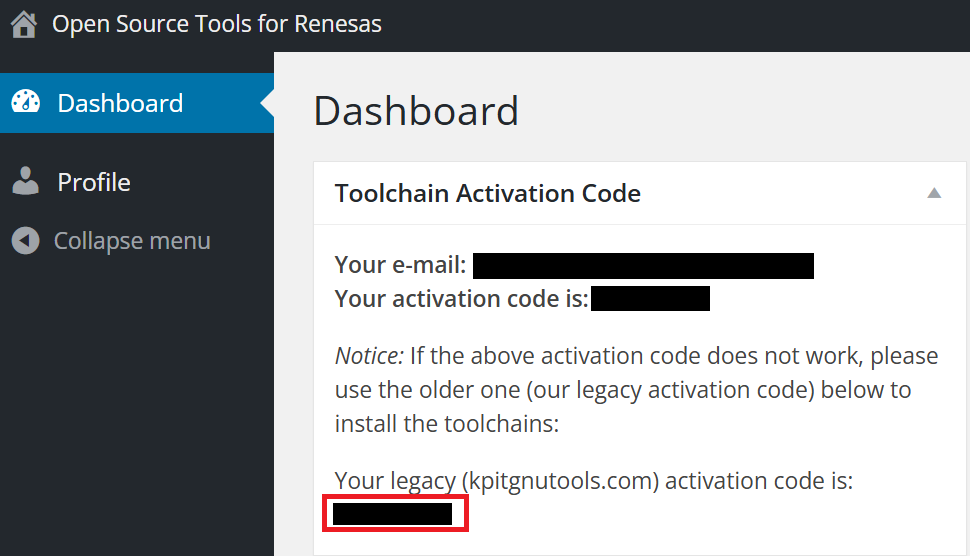
Task: Click the Dashboard page heading
Action: (416, 111)
